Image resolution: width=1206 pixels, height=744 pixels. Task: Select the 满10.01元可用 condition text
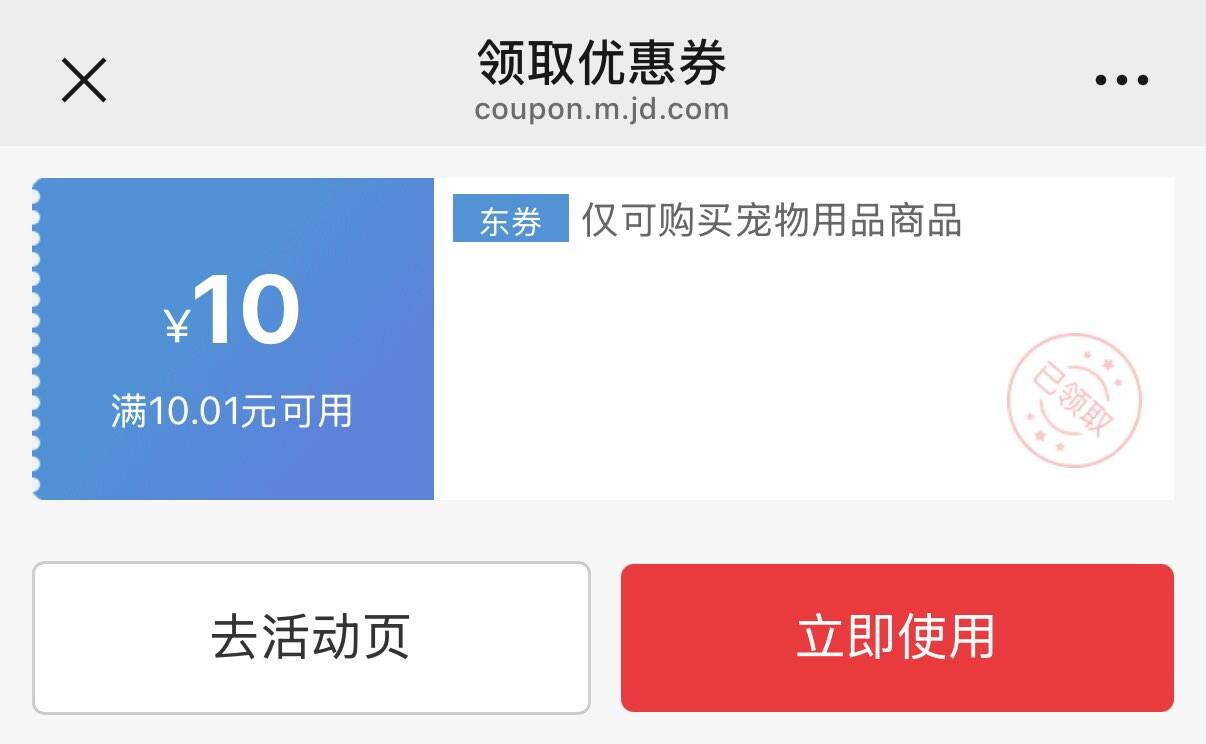231,411
